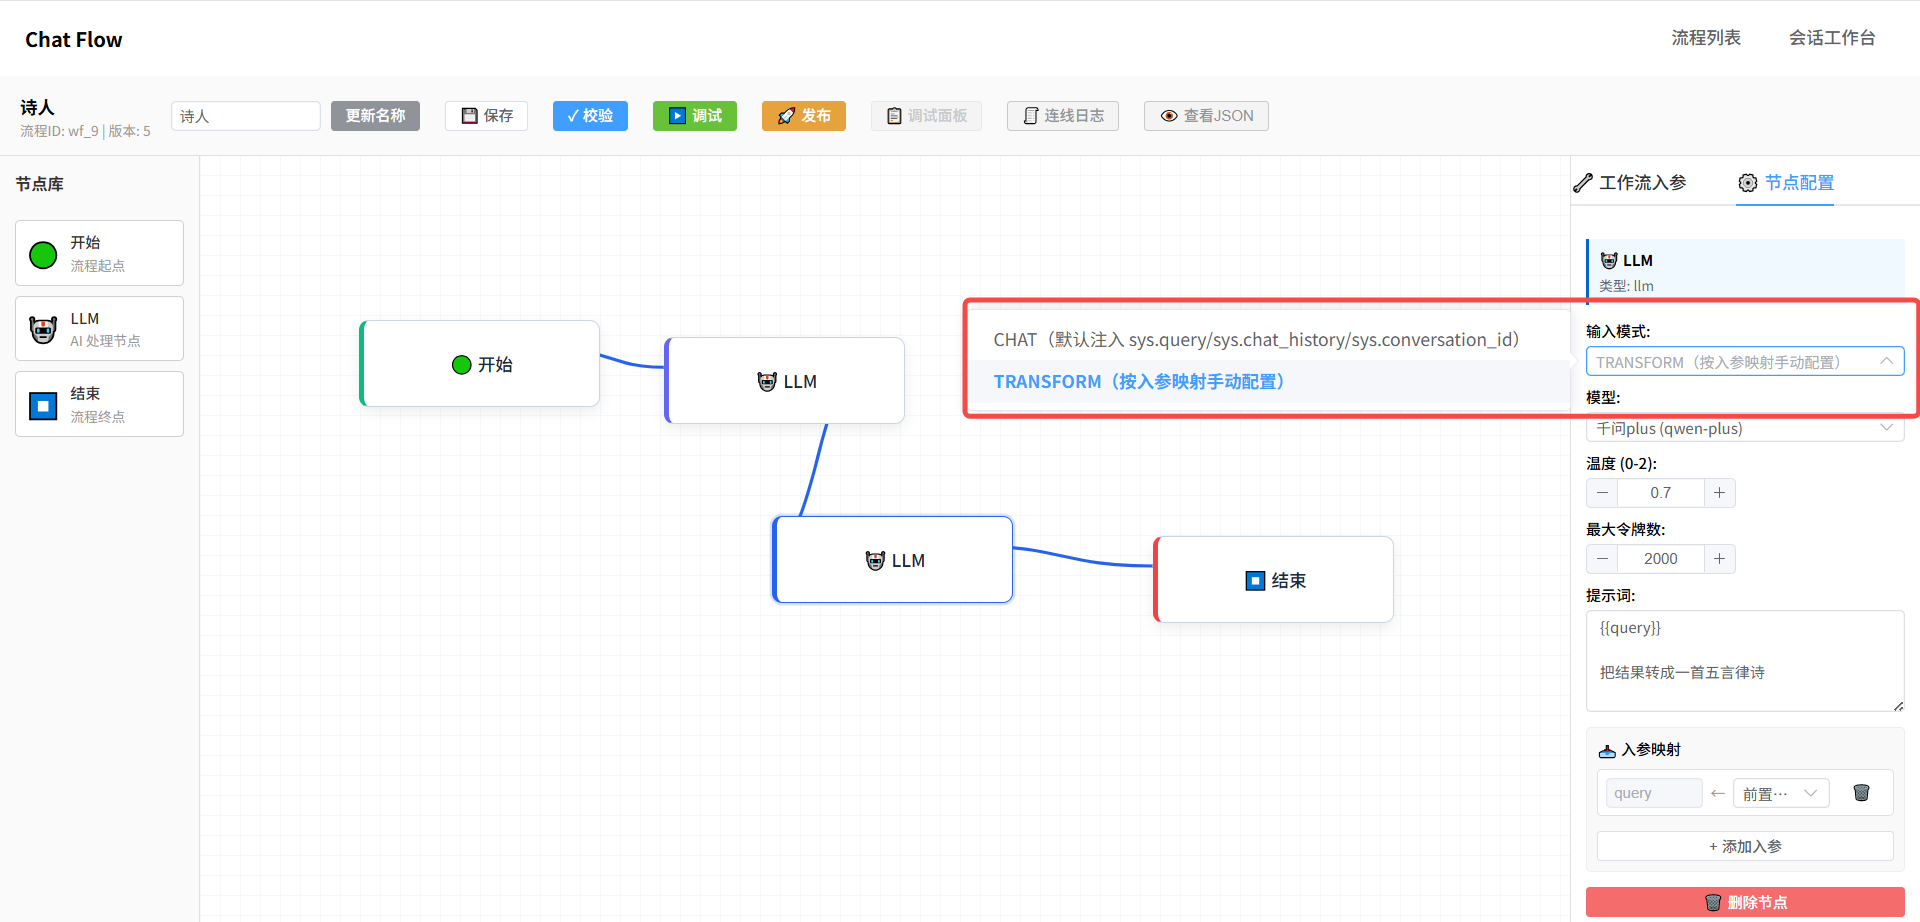
Task: Click the 调试面板 button
Action: [x=926, y=116]
